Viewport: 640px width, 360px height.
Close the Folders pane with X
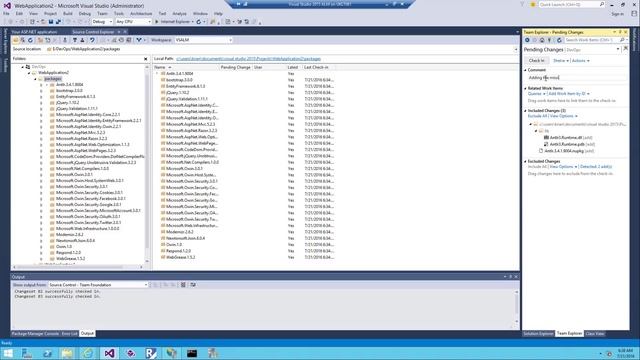146,59
